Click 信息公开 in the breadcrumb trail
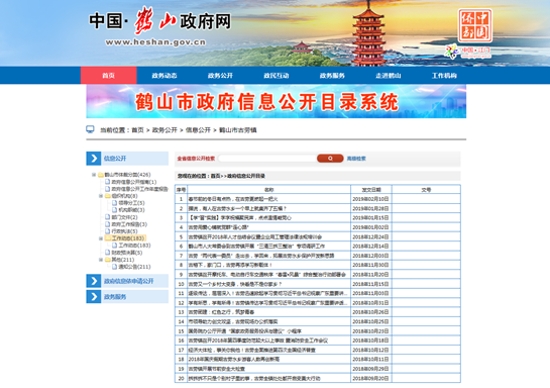This screenshot has width=550, height=388. 198,130
